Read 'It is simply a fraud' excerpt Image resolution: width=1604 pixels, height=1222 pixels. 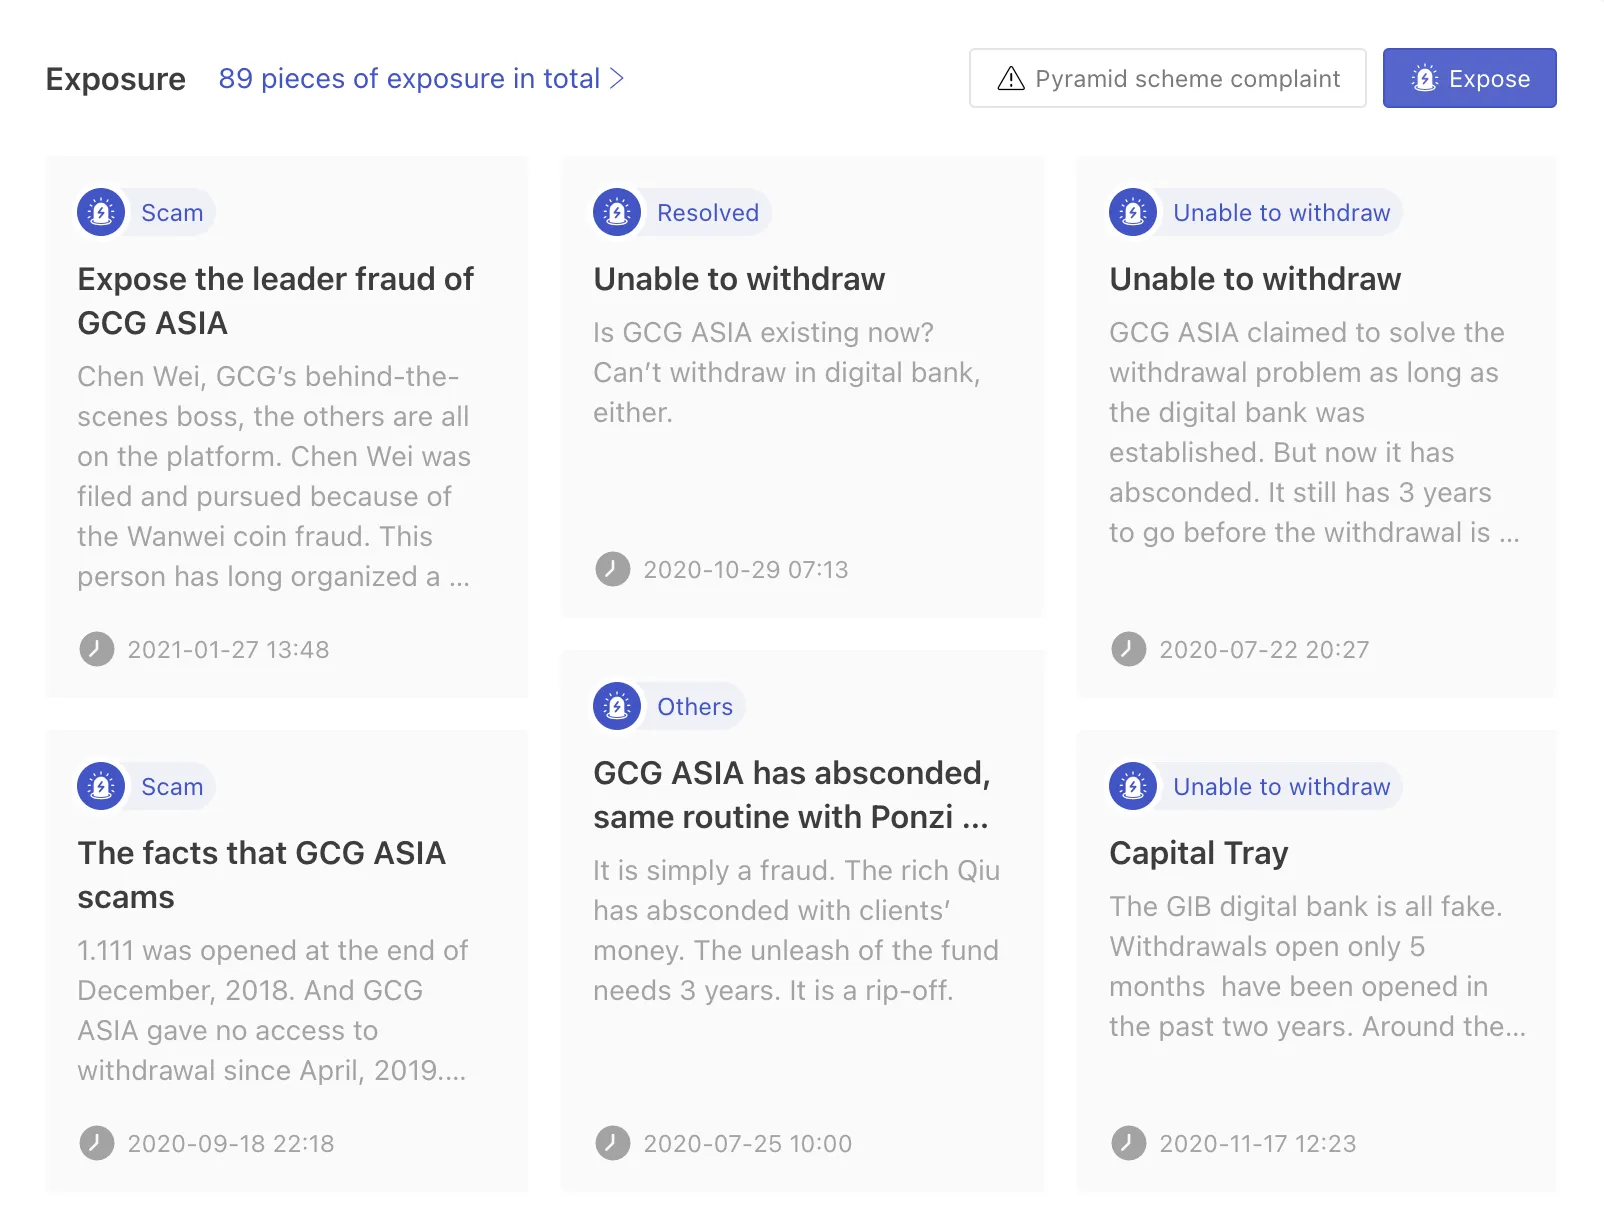797,930
